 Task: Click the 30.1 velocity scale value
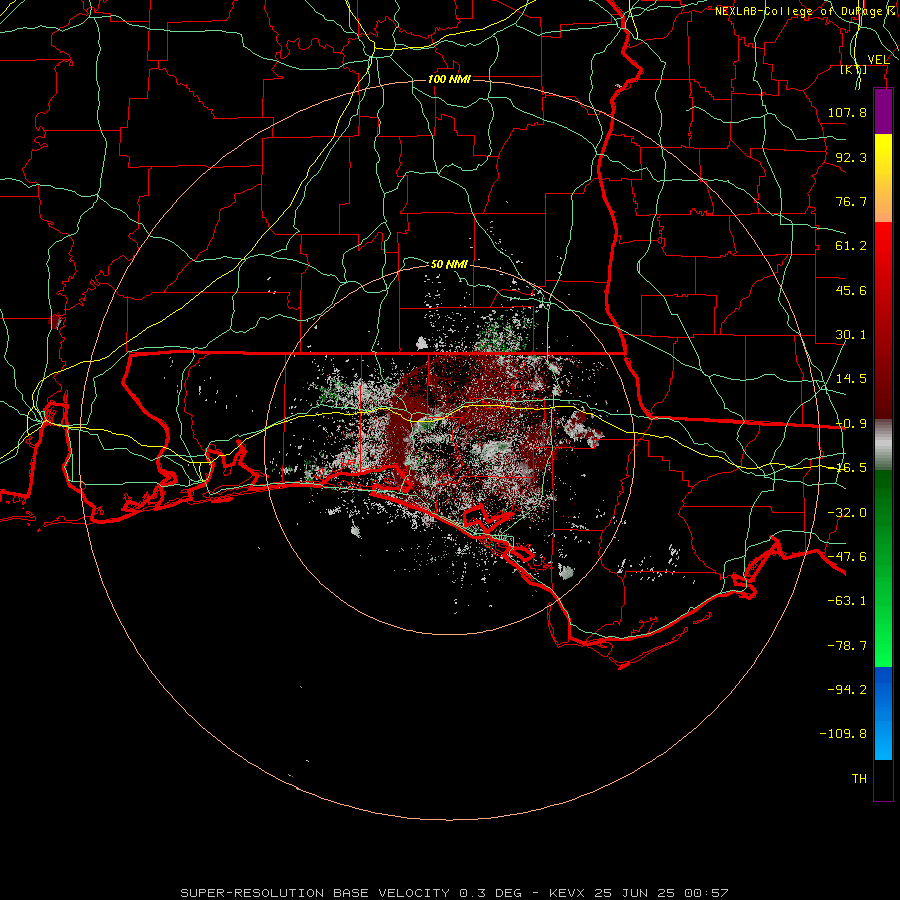(x=851, y=335)
